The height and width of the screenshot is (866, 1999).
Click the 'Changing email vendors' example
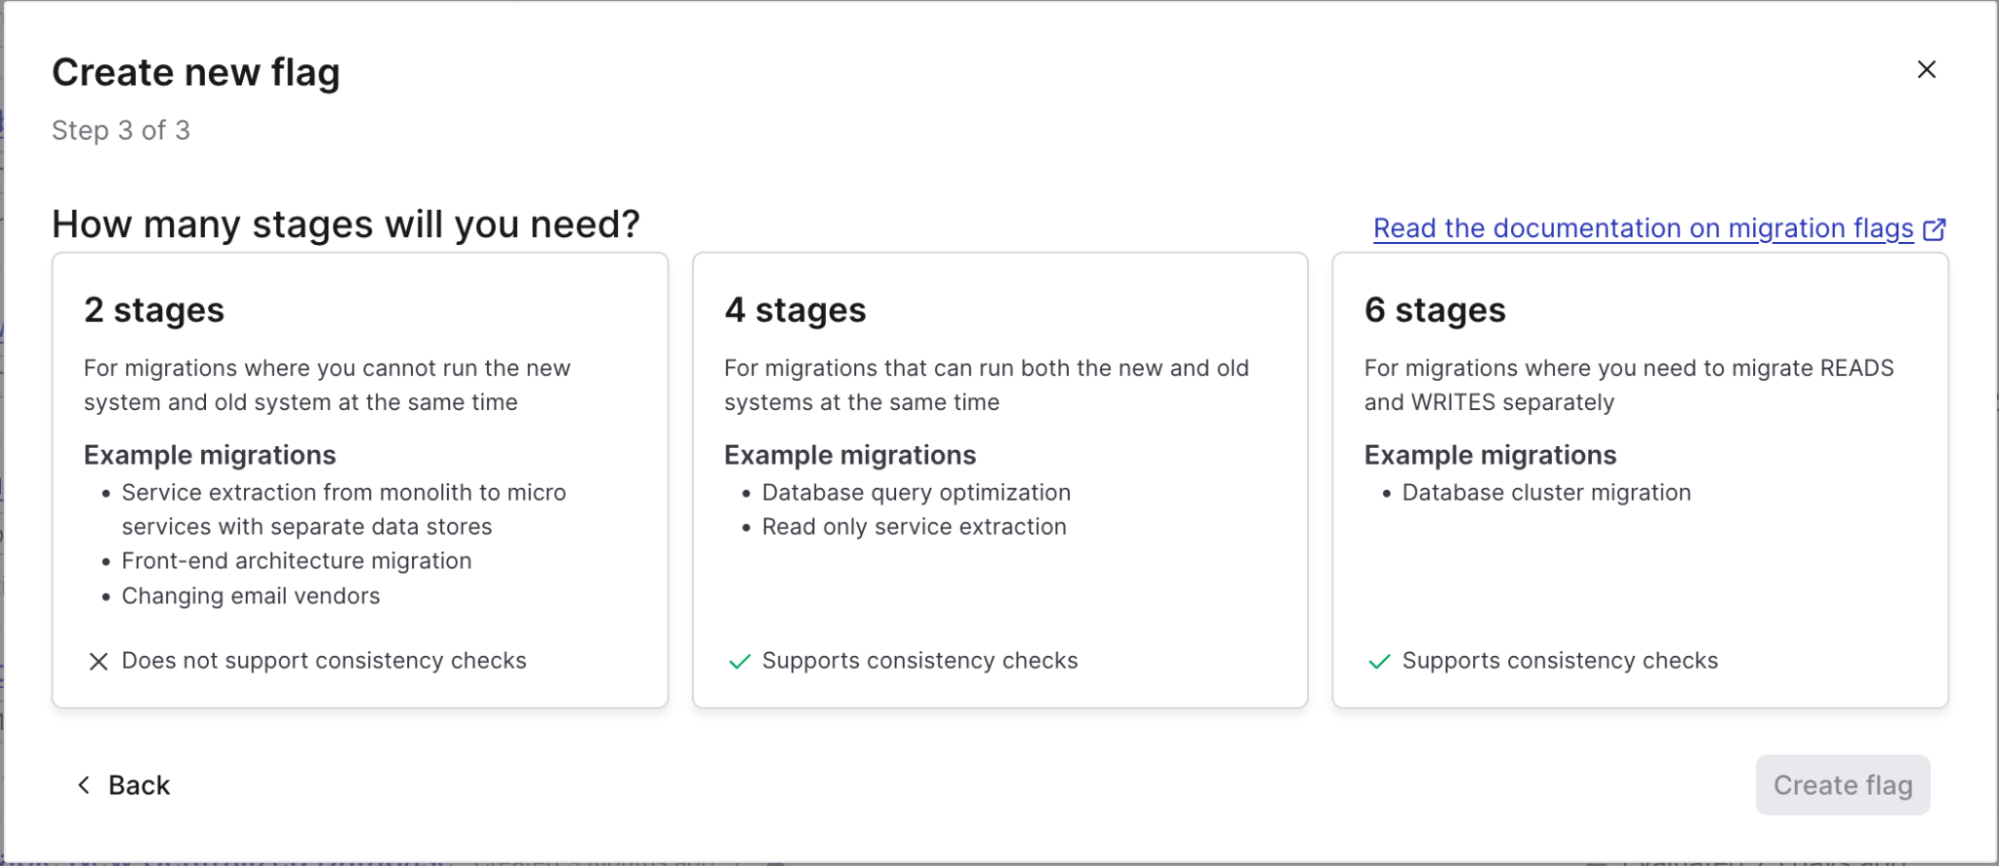(251, 596)
